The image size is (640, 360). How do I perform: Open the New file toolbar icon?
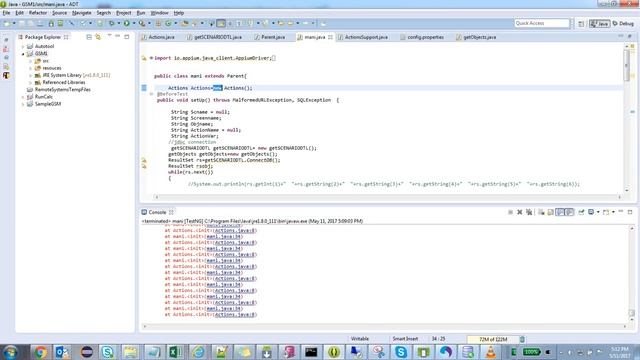(x=7, y=23)
